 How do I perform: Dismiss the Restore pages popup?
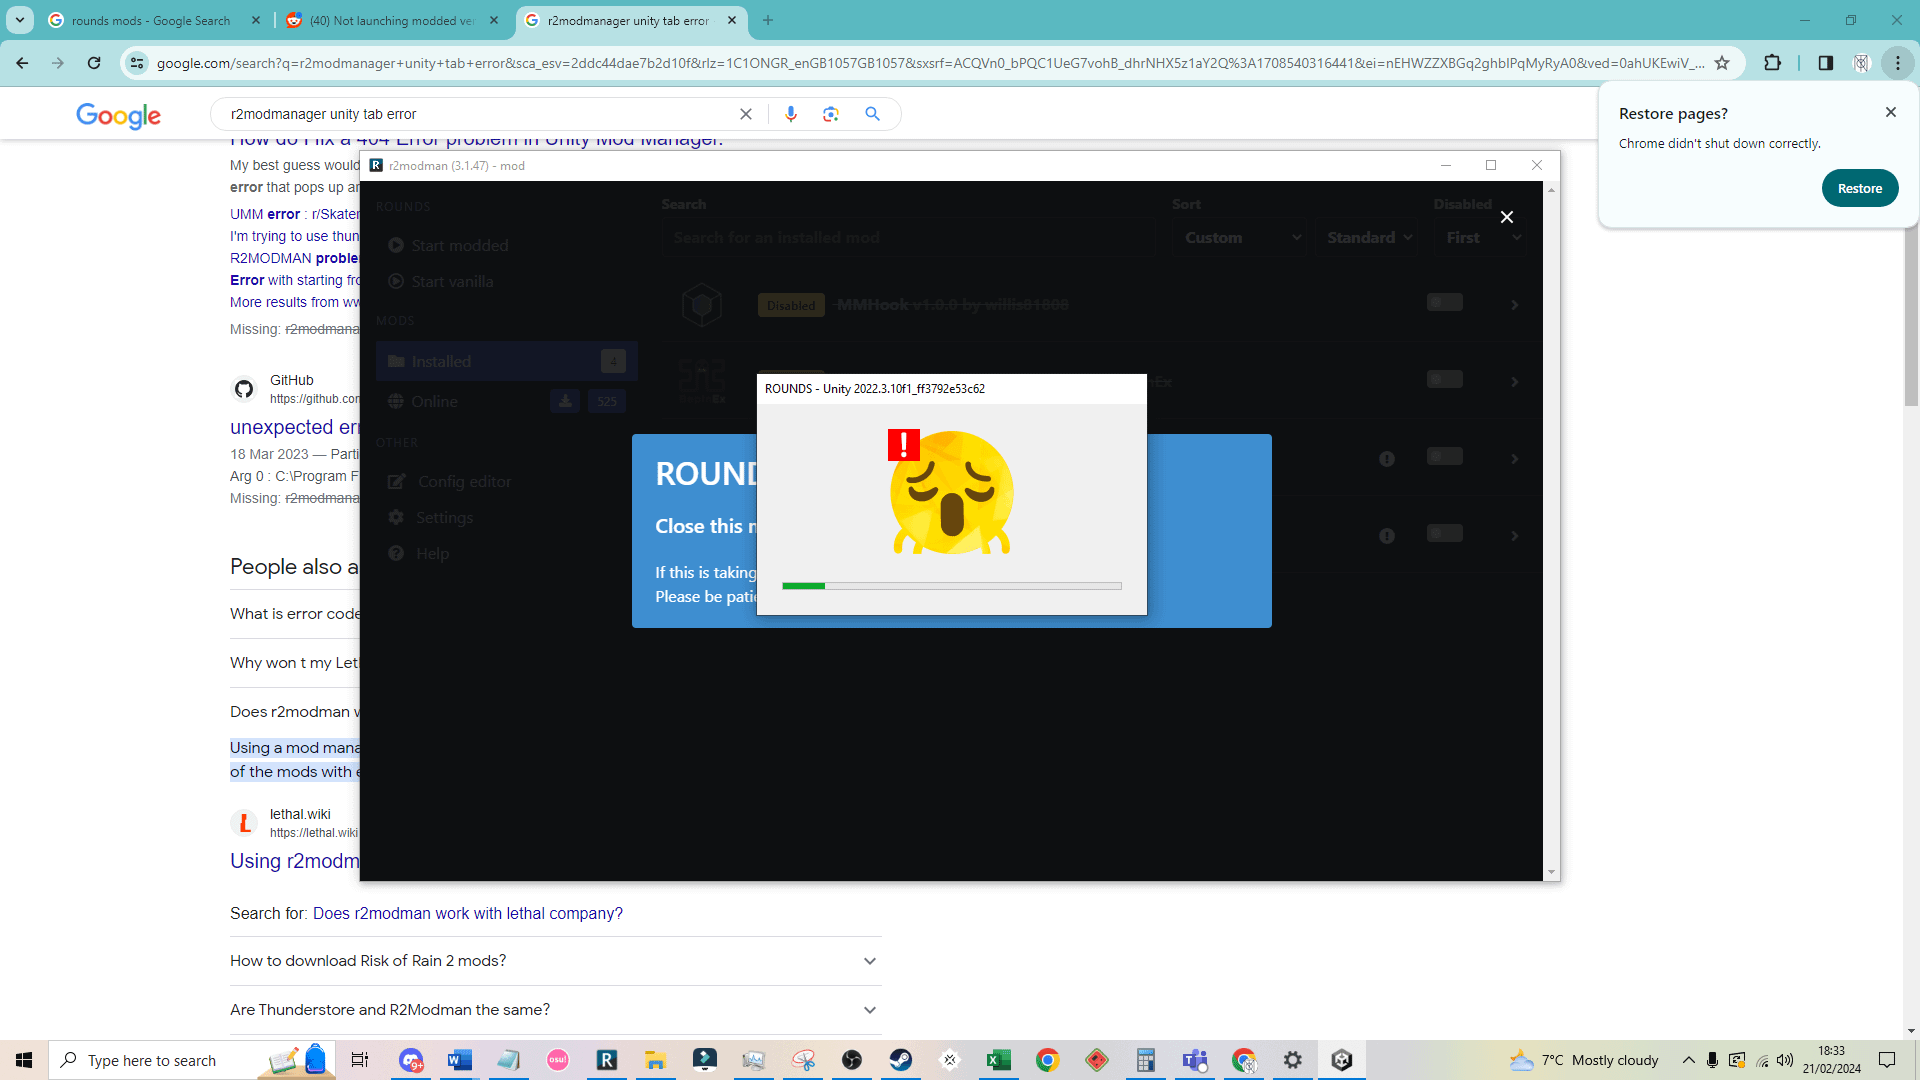[1890, 112]
